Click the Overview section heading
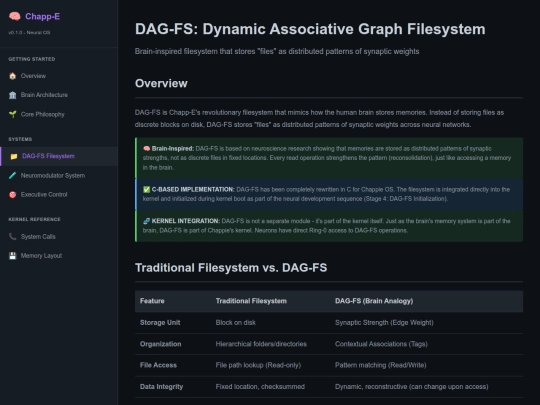540x405 pixels. pos(161,83)
